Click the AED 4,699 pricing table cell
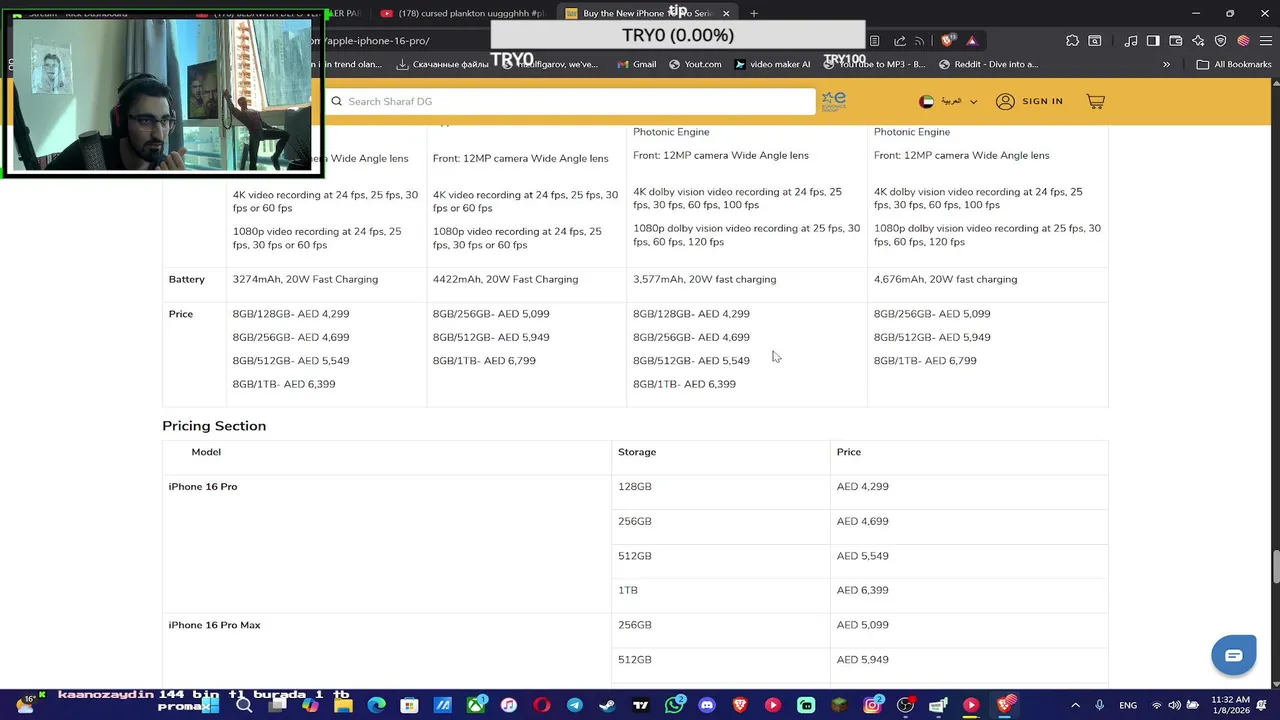1280x720 pixels. pos(862,521)
